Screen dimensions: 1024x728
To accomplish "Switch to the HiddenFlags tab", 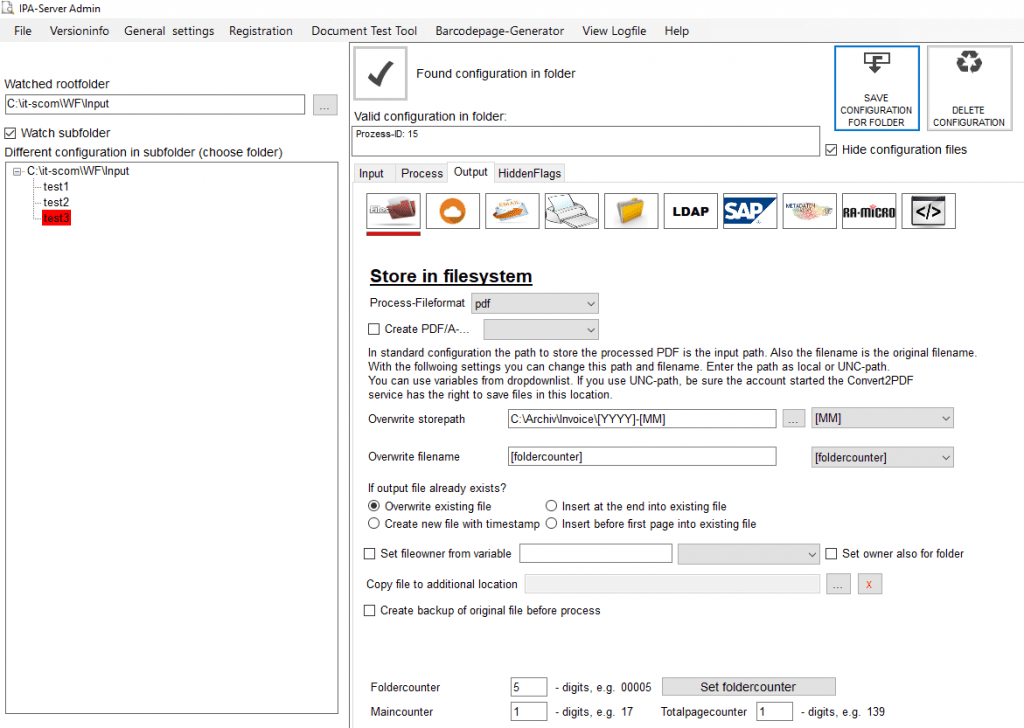I will 530,173.
